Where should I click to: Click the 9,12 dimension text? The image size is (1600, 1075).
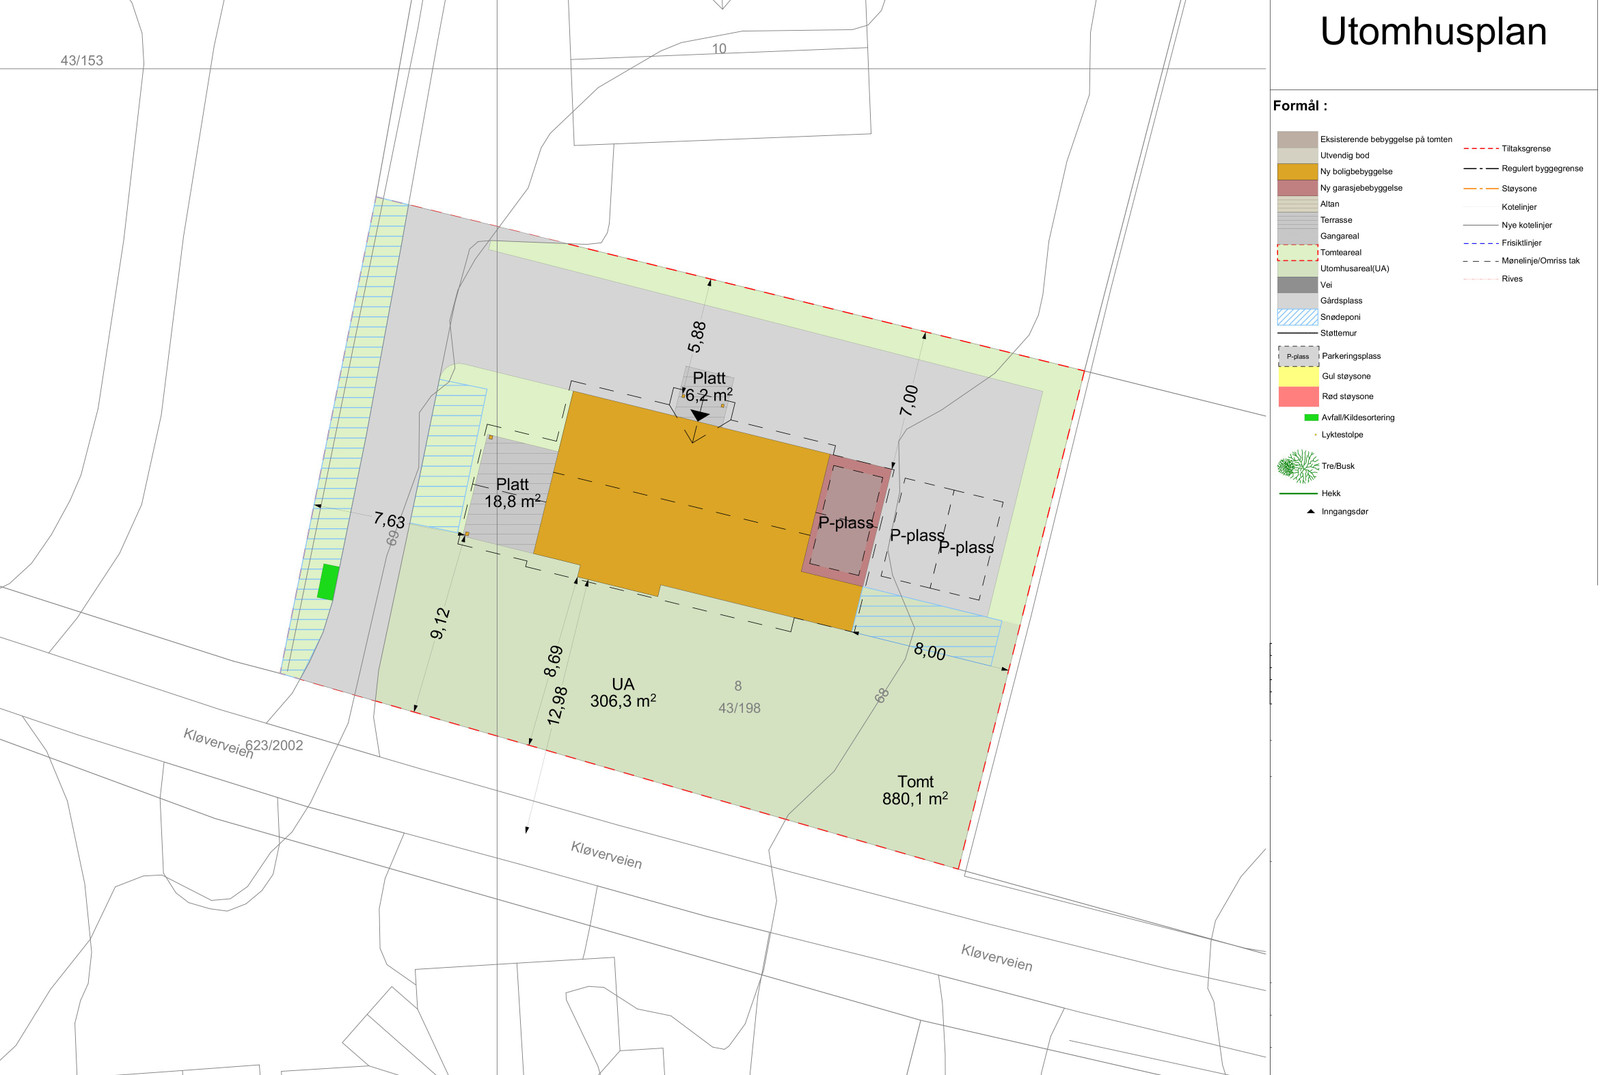440,623
